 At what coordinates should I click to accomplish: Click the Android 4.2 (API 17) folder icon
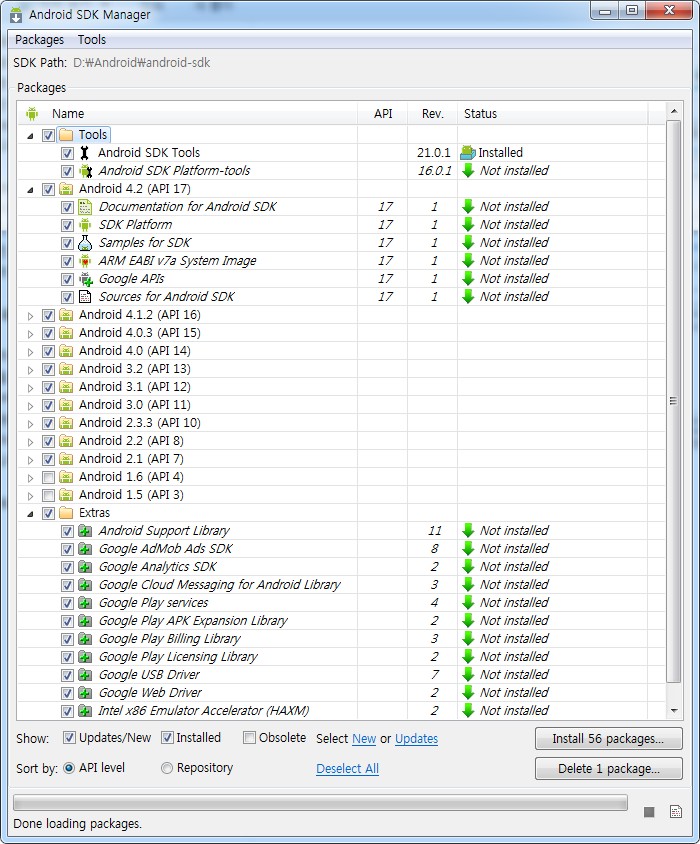(x=66, y=189)
